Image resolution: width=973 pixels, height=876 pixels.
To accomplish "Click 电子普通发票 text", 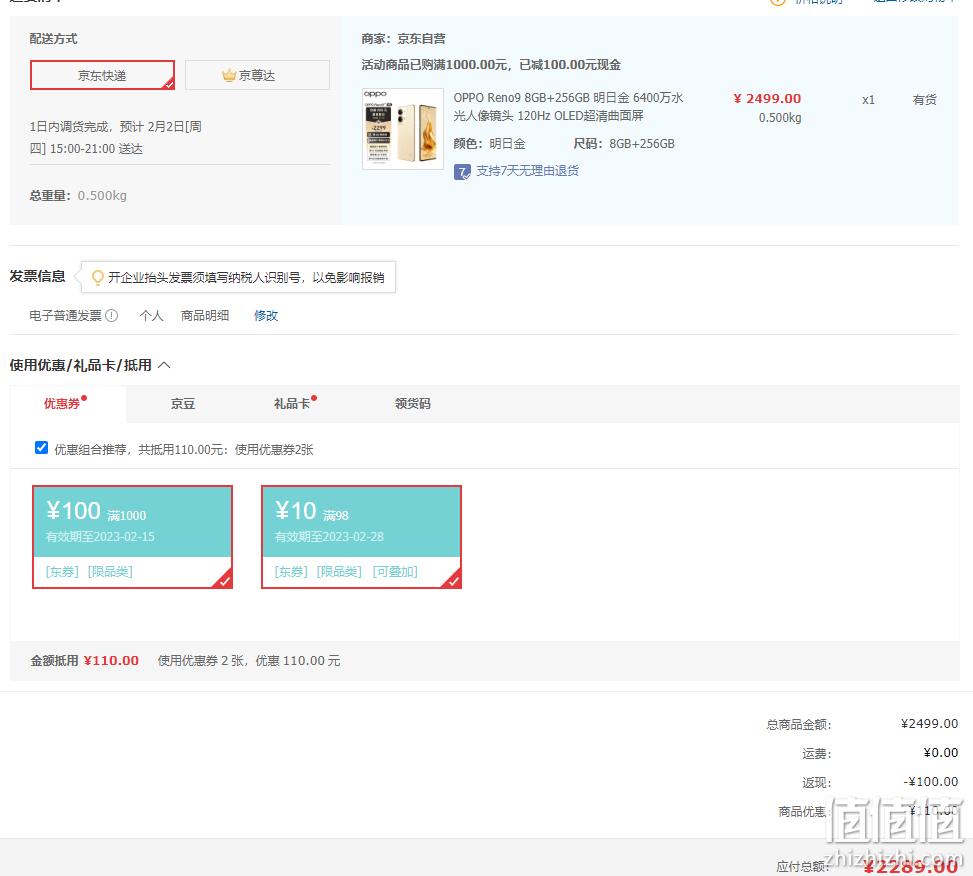I will point(65,315).
